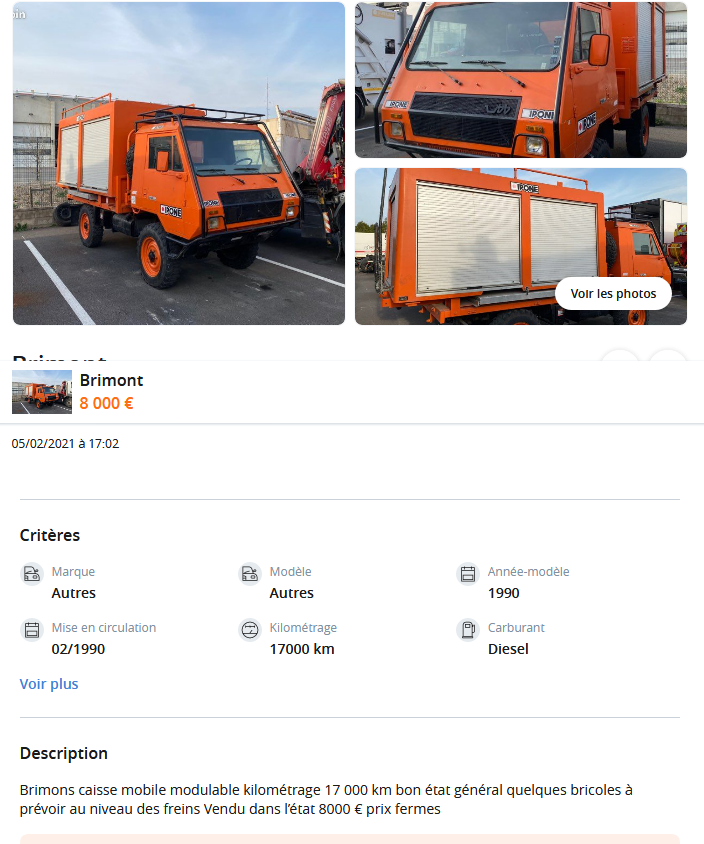Open the truck front grille photo
The width and height of the screenshot is (704, 844).
pos(520,80)
